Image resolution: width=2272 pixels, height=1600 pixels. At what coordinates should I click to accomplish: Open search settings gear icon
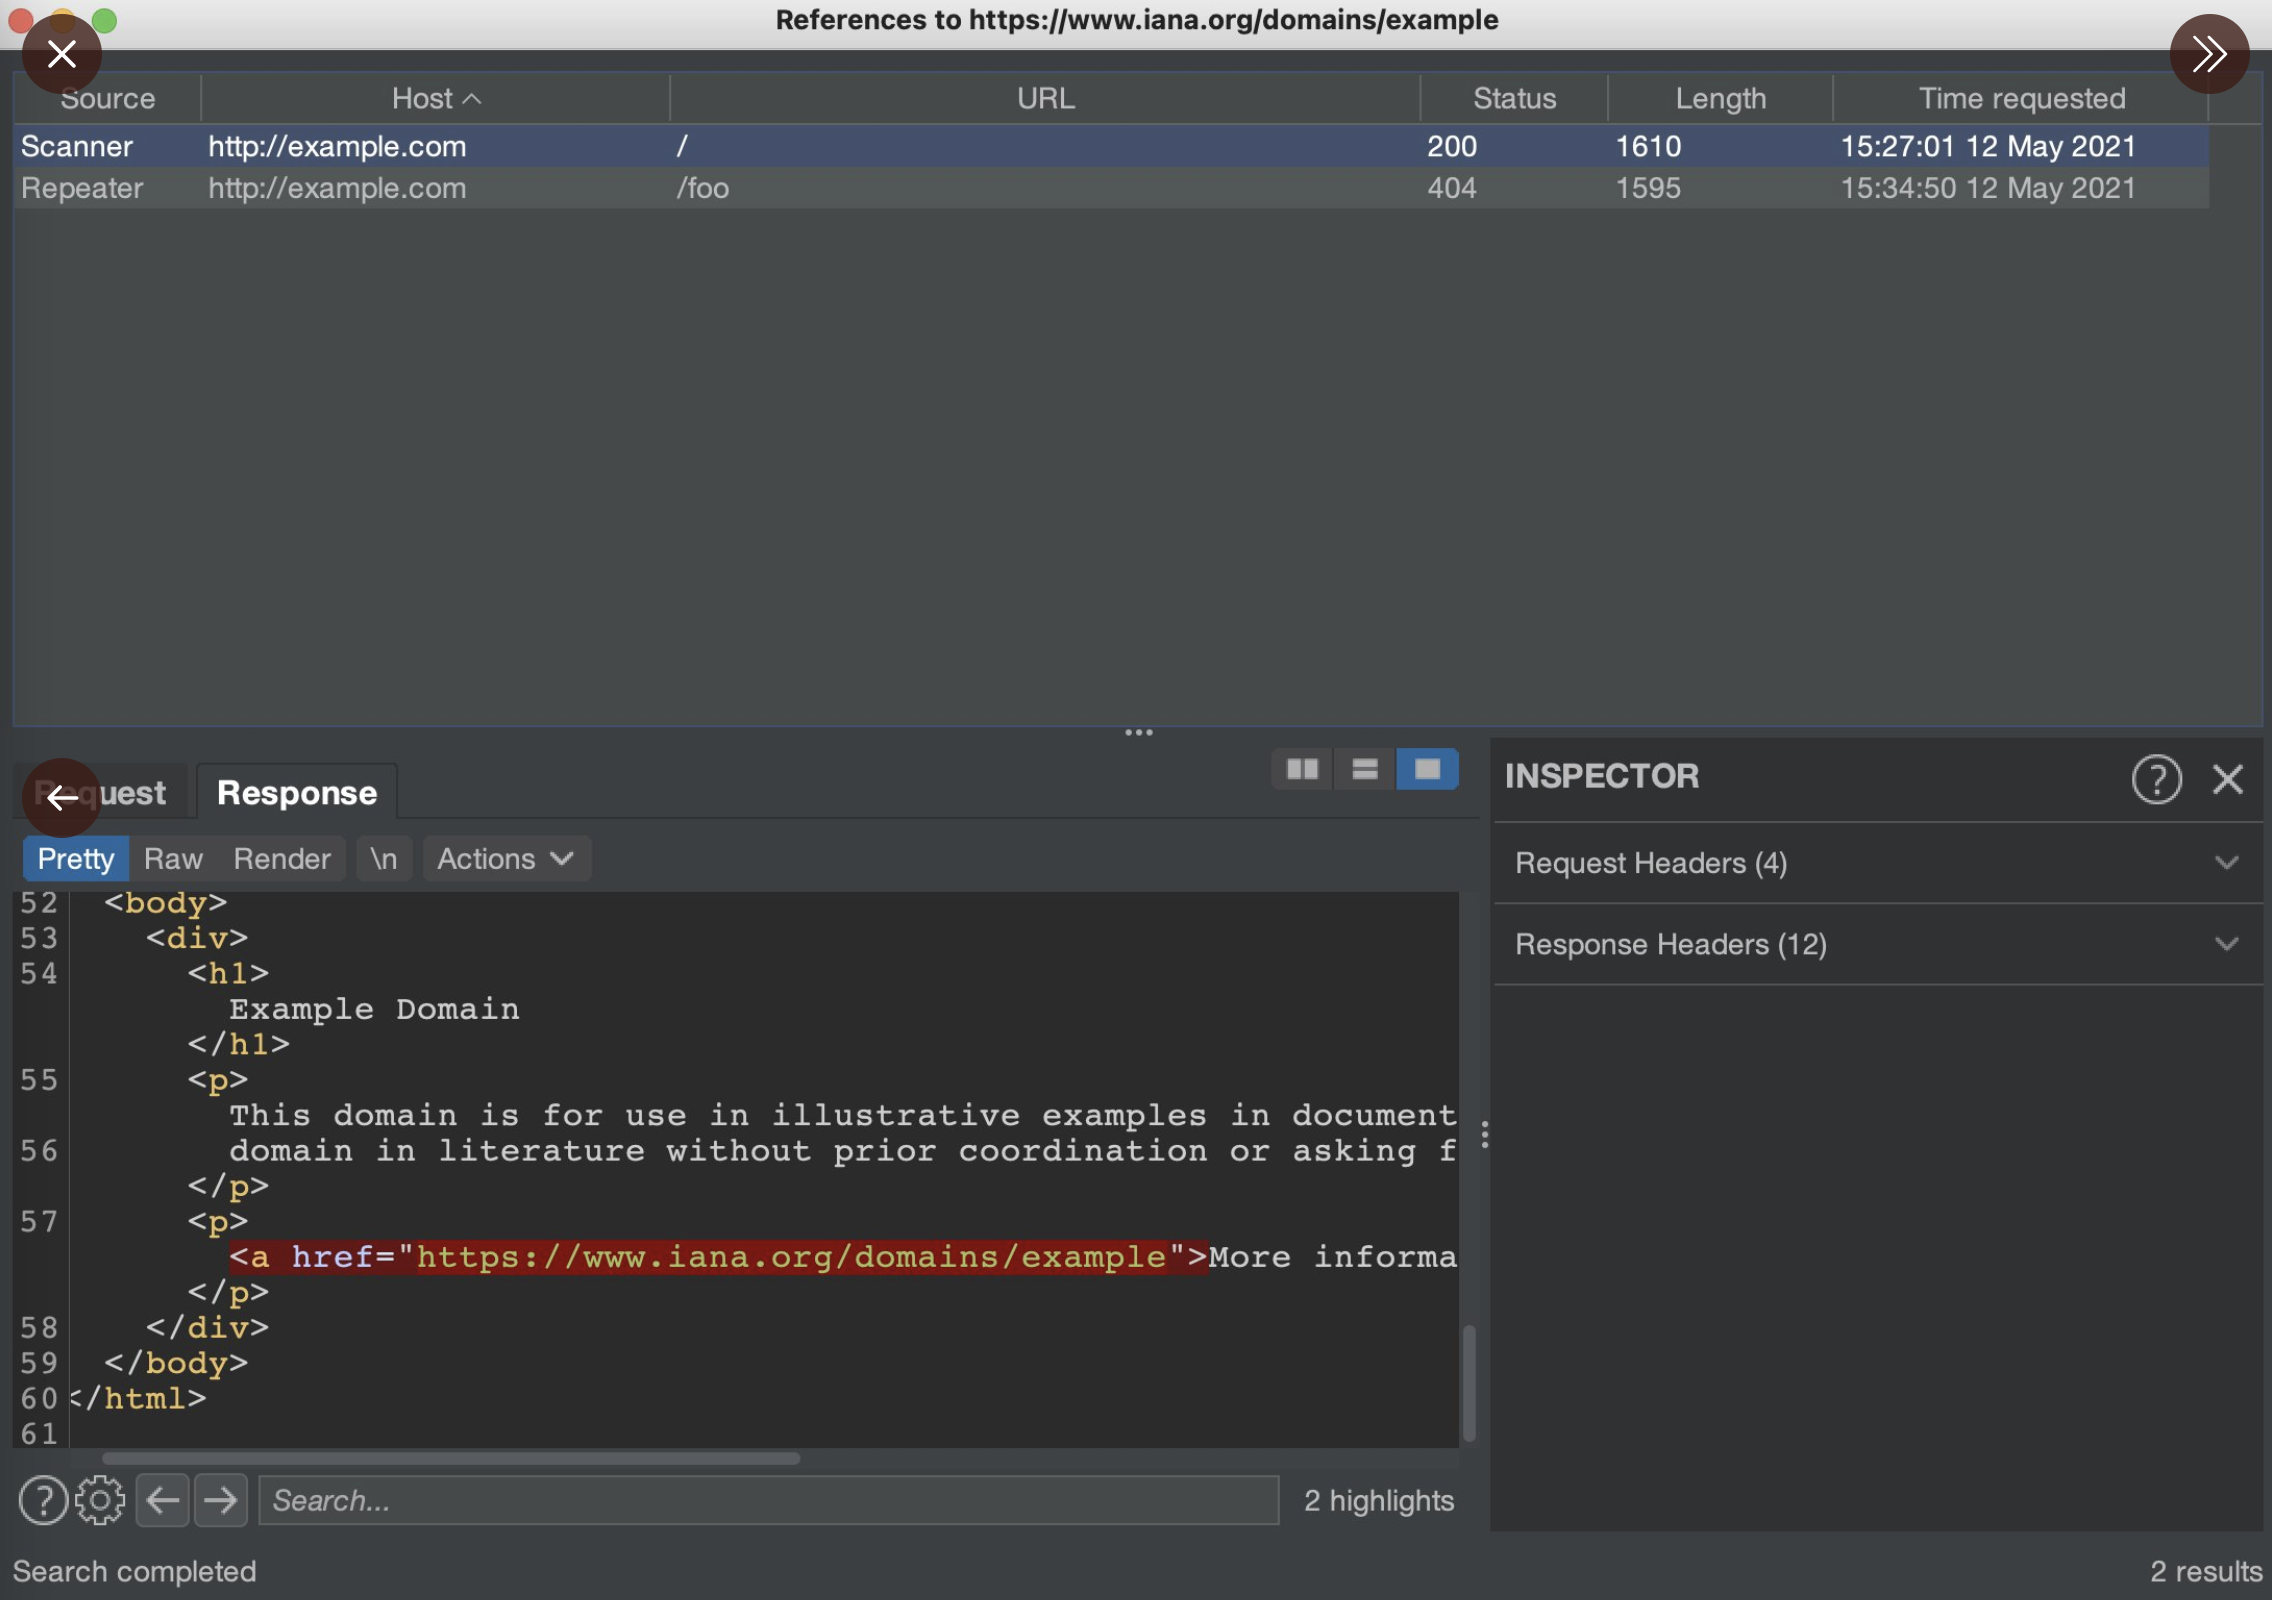tap(100, 1500)
